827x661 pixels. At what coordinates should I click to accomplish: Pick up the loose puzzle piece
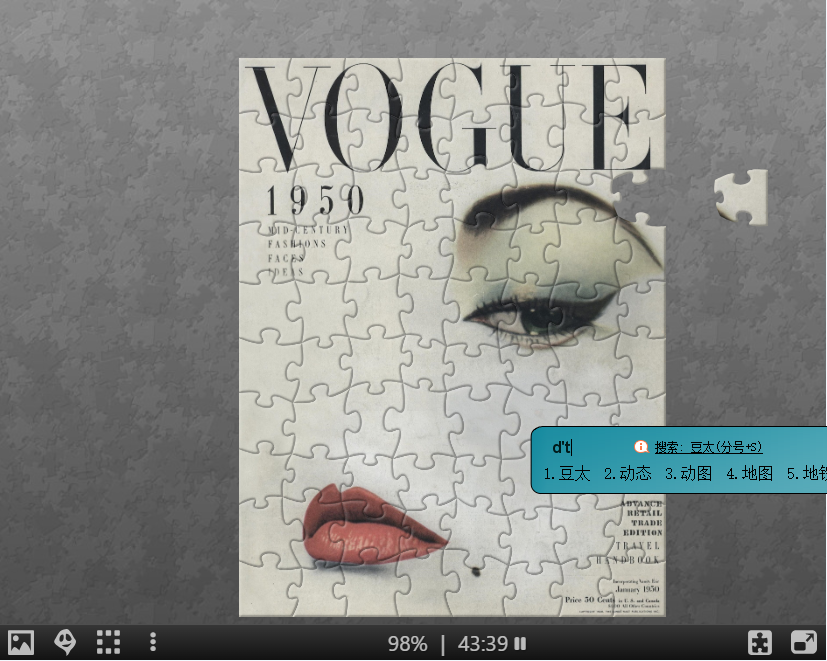click(741, 197)
